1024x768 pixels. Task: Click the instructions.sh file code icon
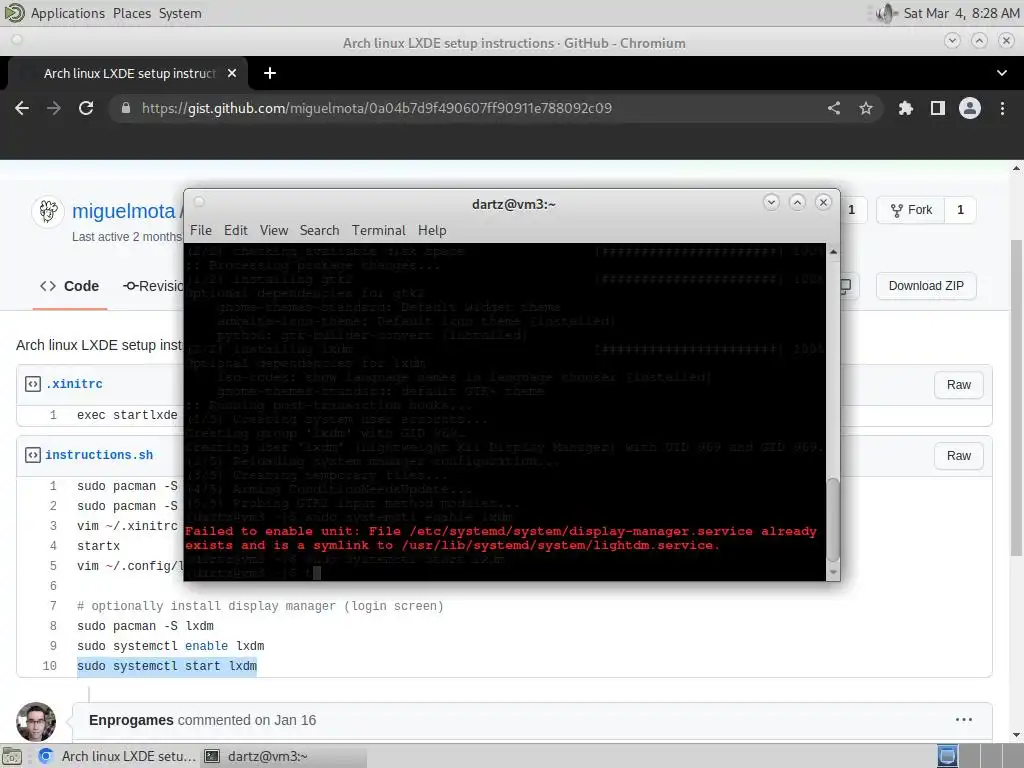33,455
